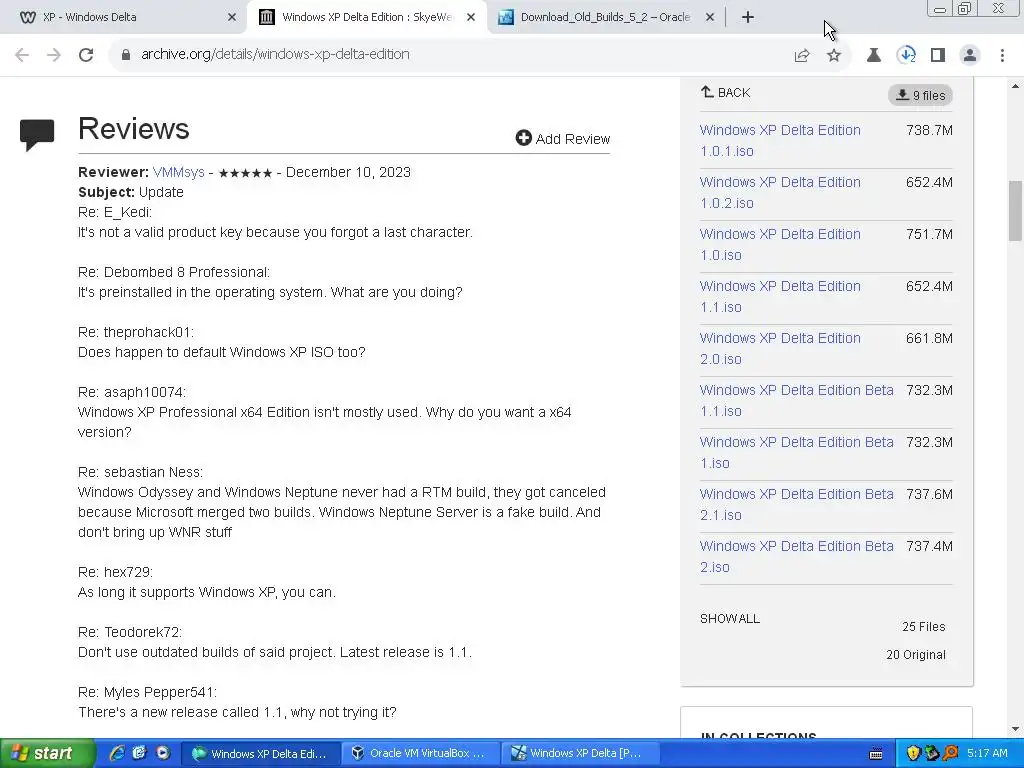Open Chrome experiments flask icon
Image resolution: width=1024 pixels, height=768 pixels.
pos(874,55)
